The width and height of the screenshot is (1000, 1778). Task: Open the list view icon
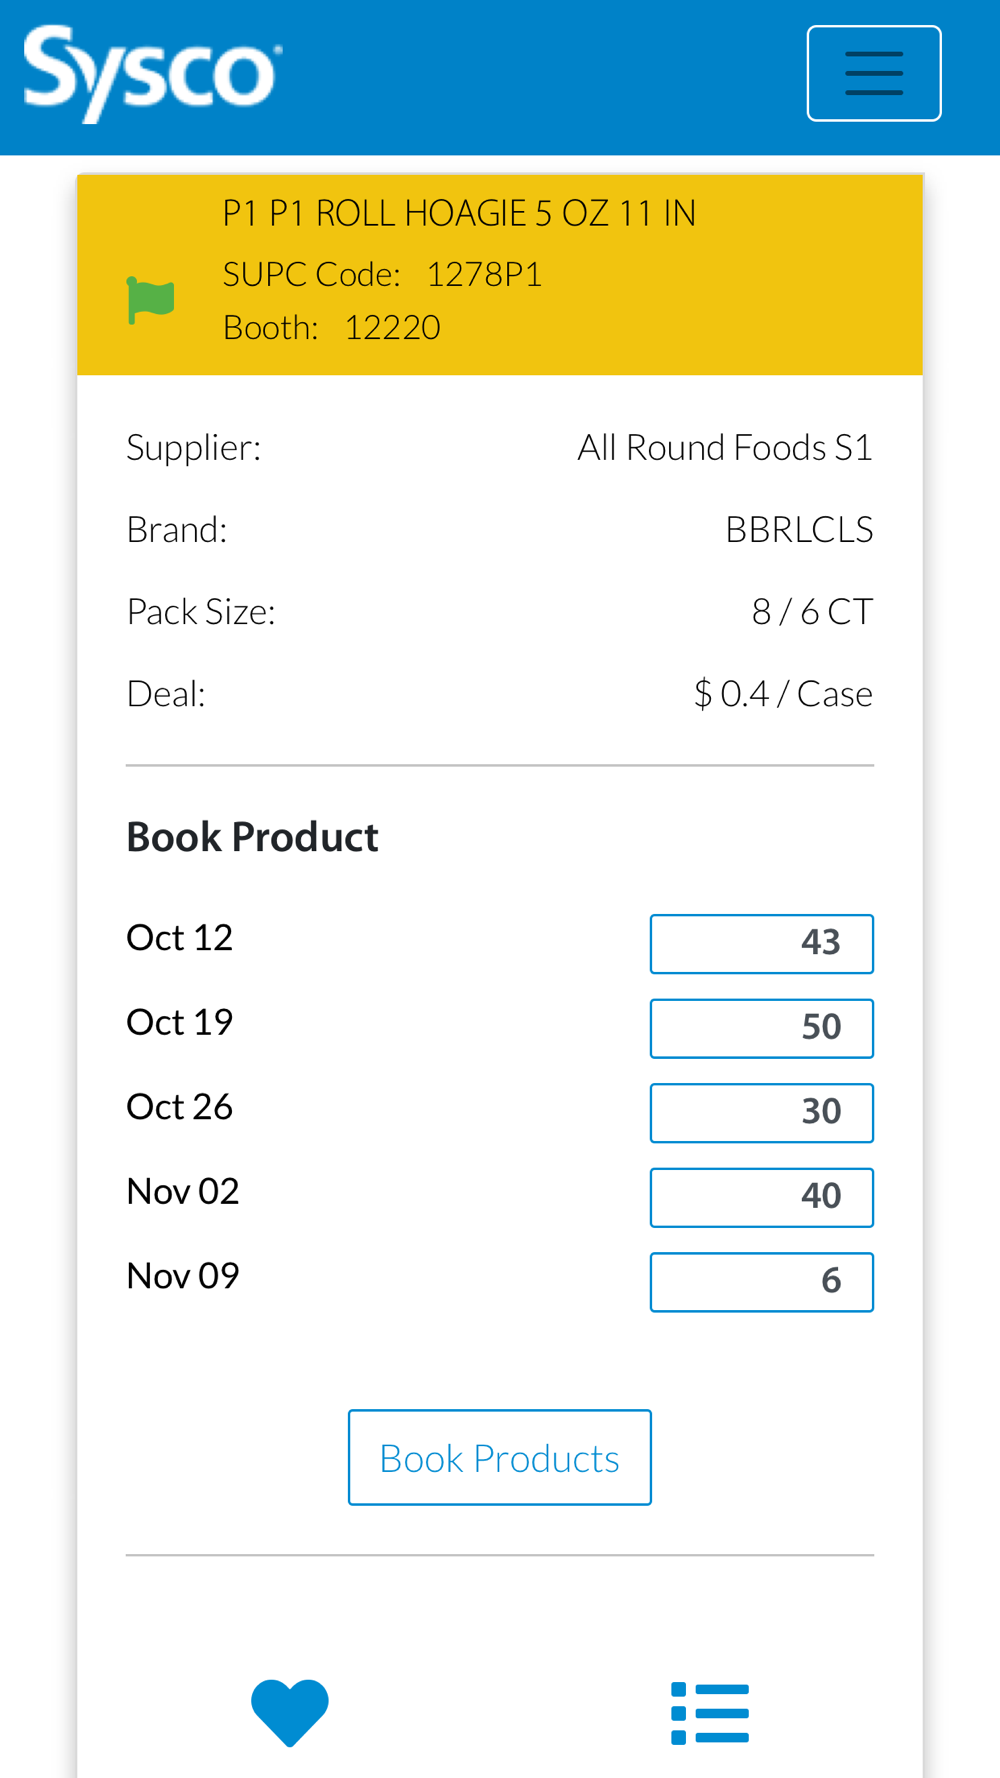click(x=710, y=1713)
